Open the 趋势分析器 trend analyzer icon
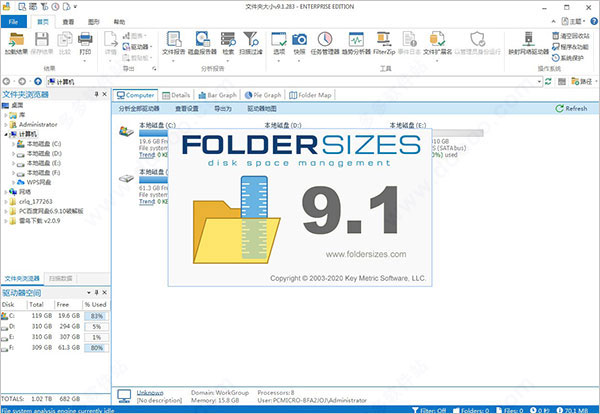The height and width of the screenshot is (414, 600). point(356,39)
